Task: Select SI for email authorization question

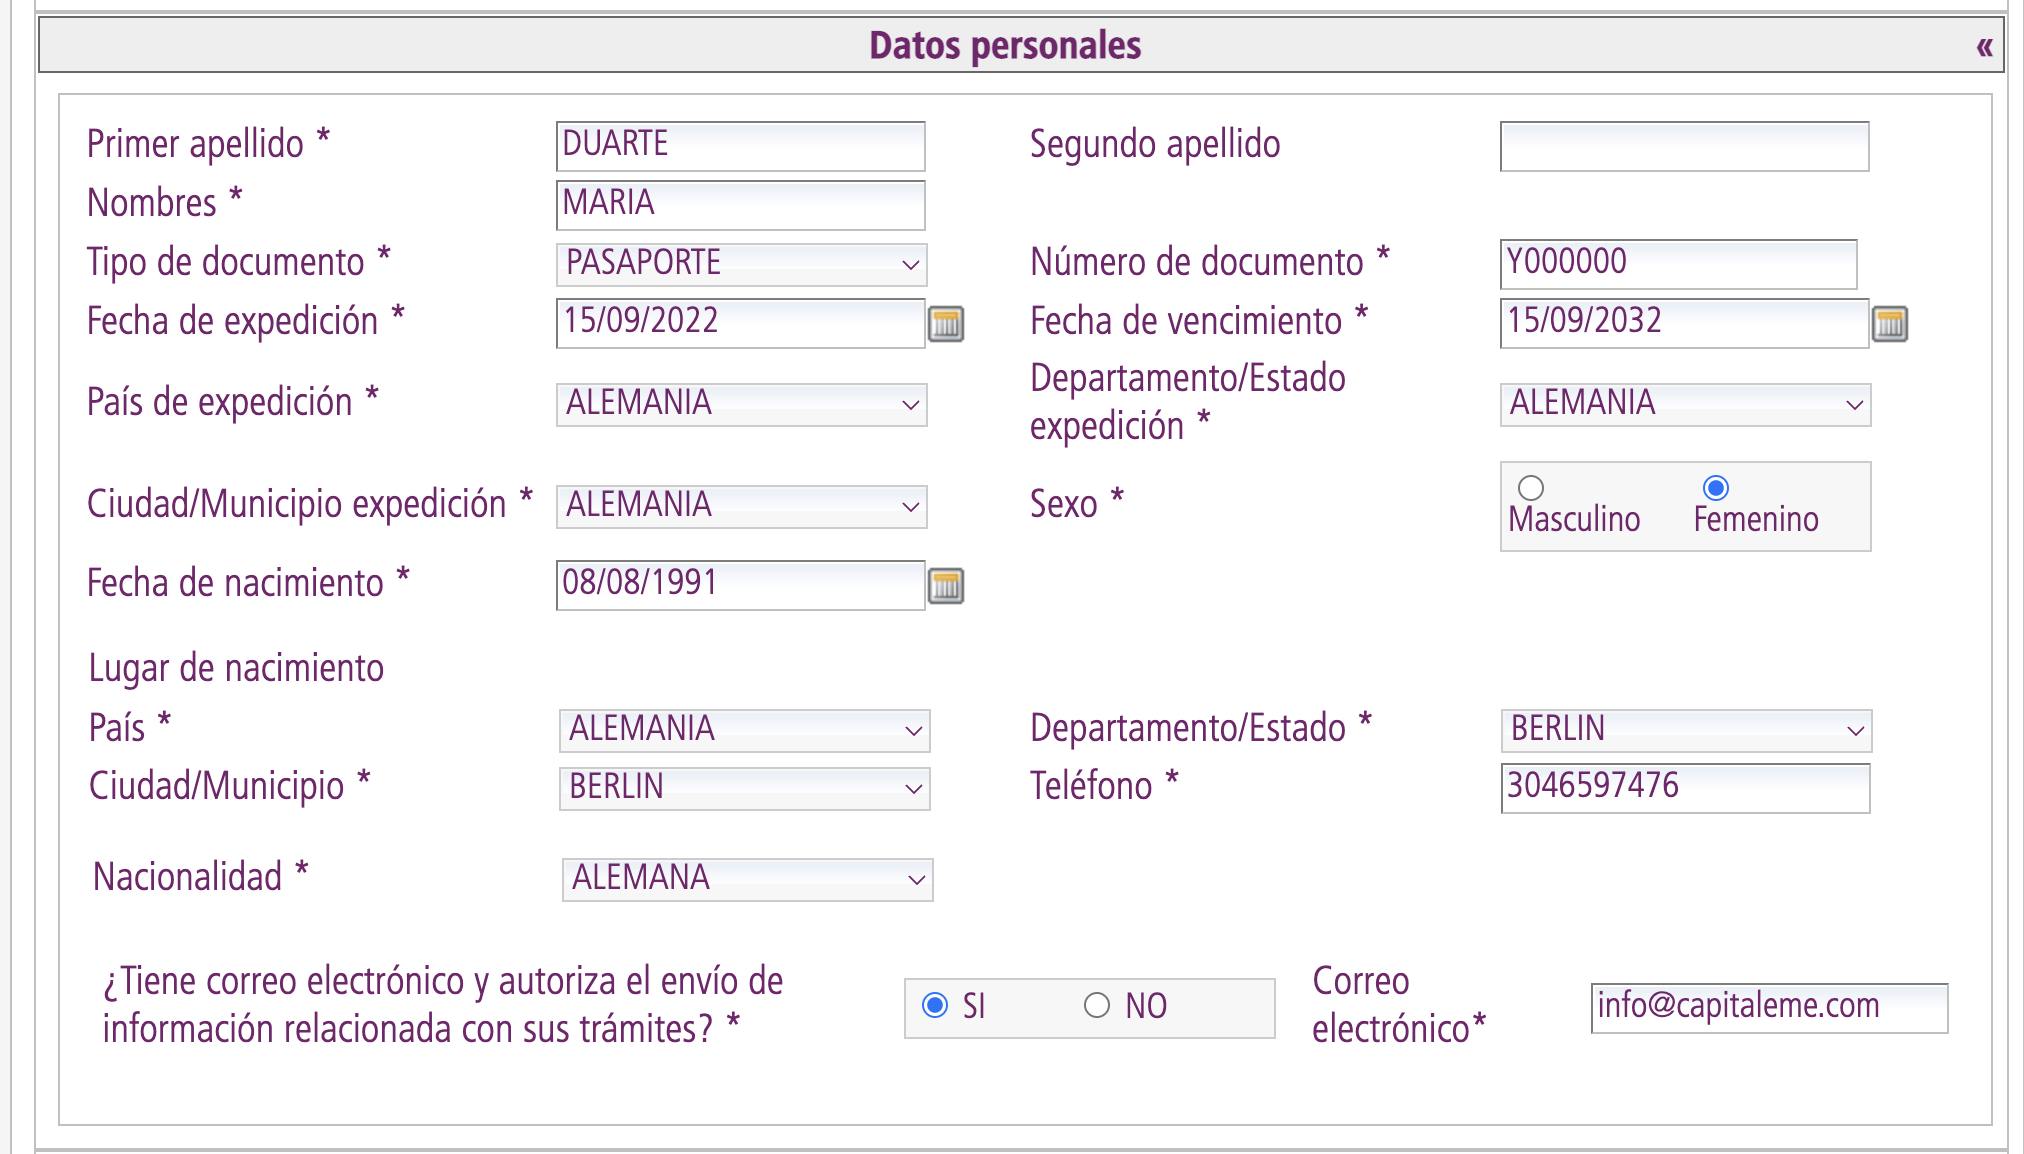Action: click(x=936, y=1007)
